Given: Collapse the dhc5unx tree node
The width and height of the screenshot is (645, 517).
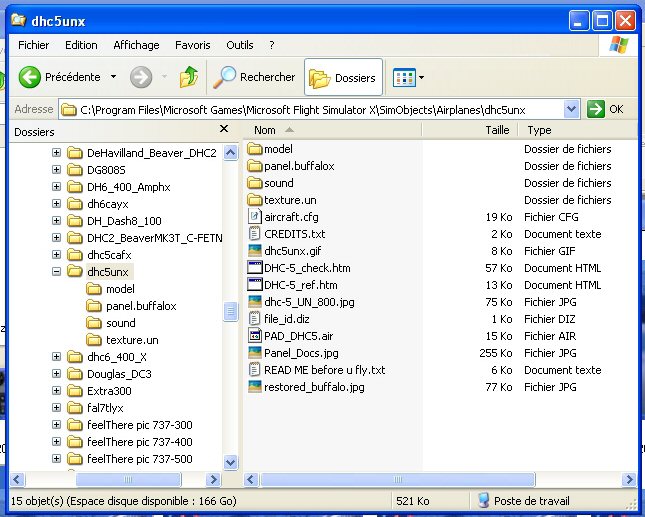Looking at the screenshot, I should (56, 271).
